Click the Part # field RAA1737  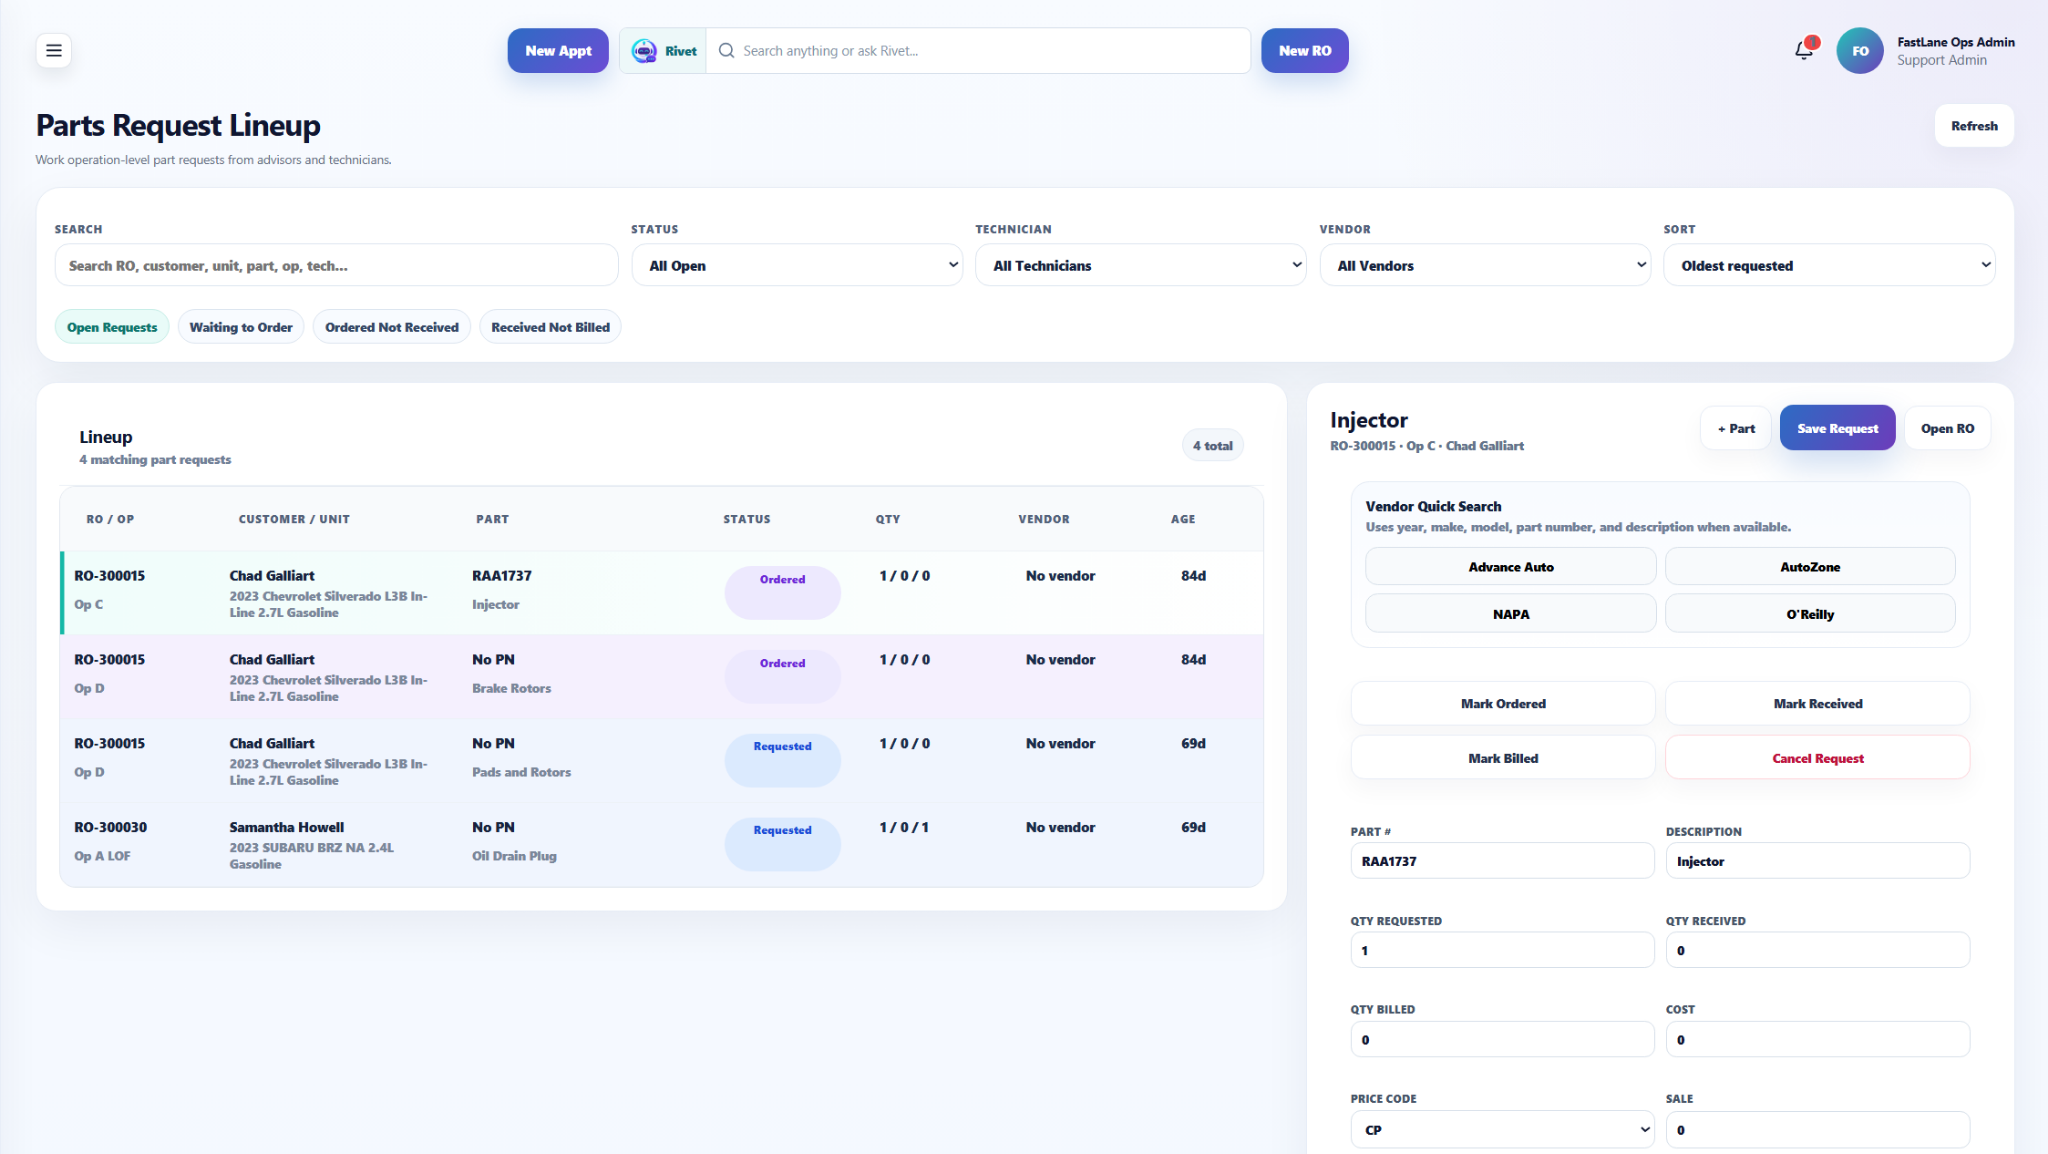(1502, 860)
